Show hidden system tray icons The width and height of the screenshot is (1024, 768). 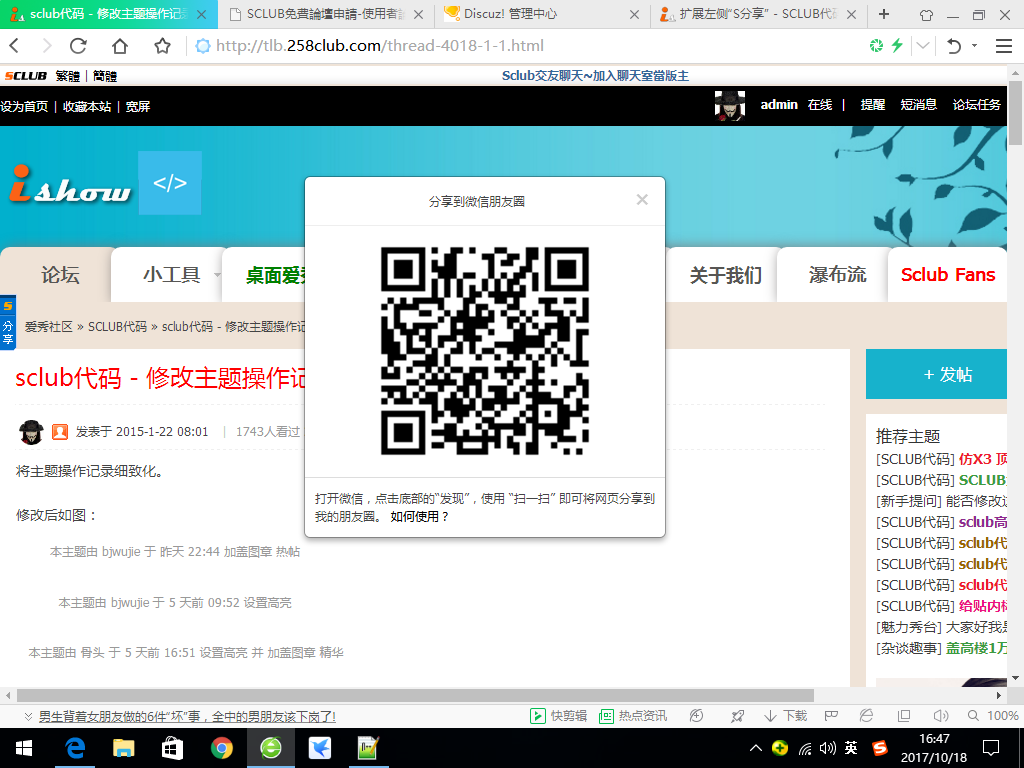[x=756, y=748]
